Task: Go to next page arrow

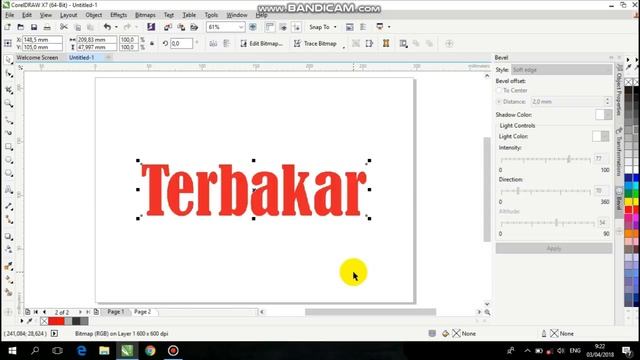Action: pos(80,312)
